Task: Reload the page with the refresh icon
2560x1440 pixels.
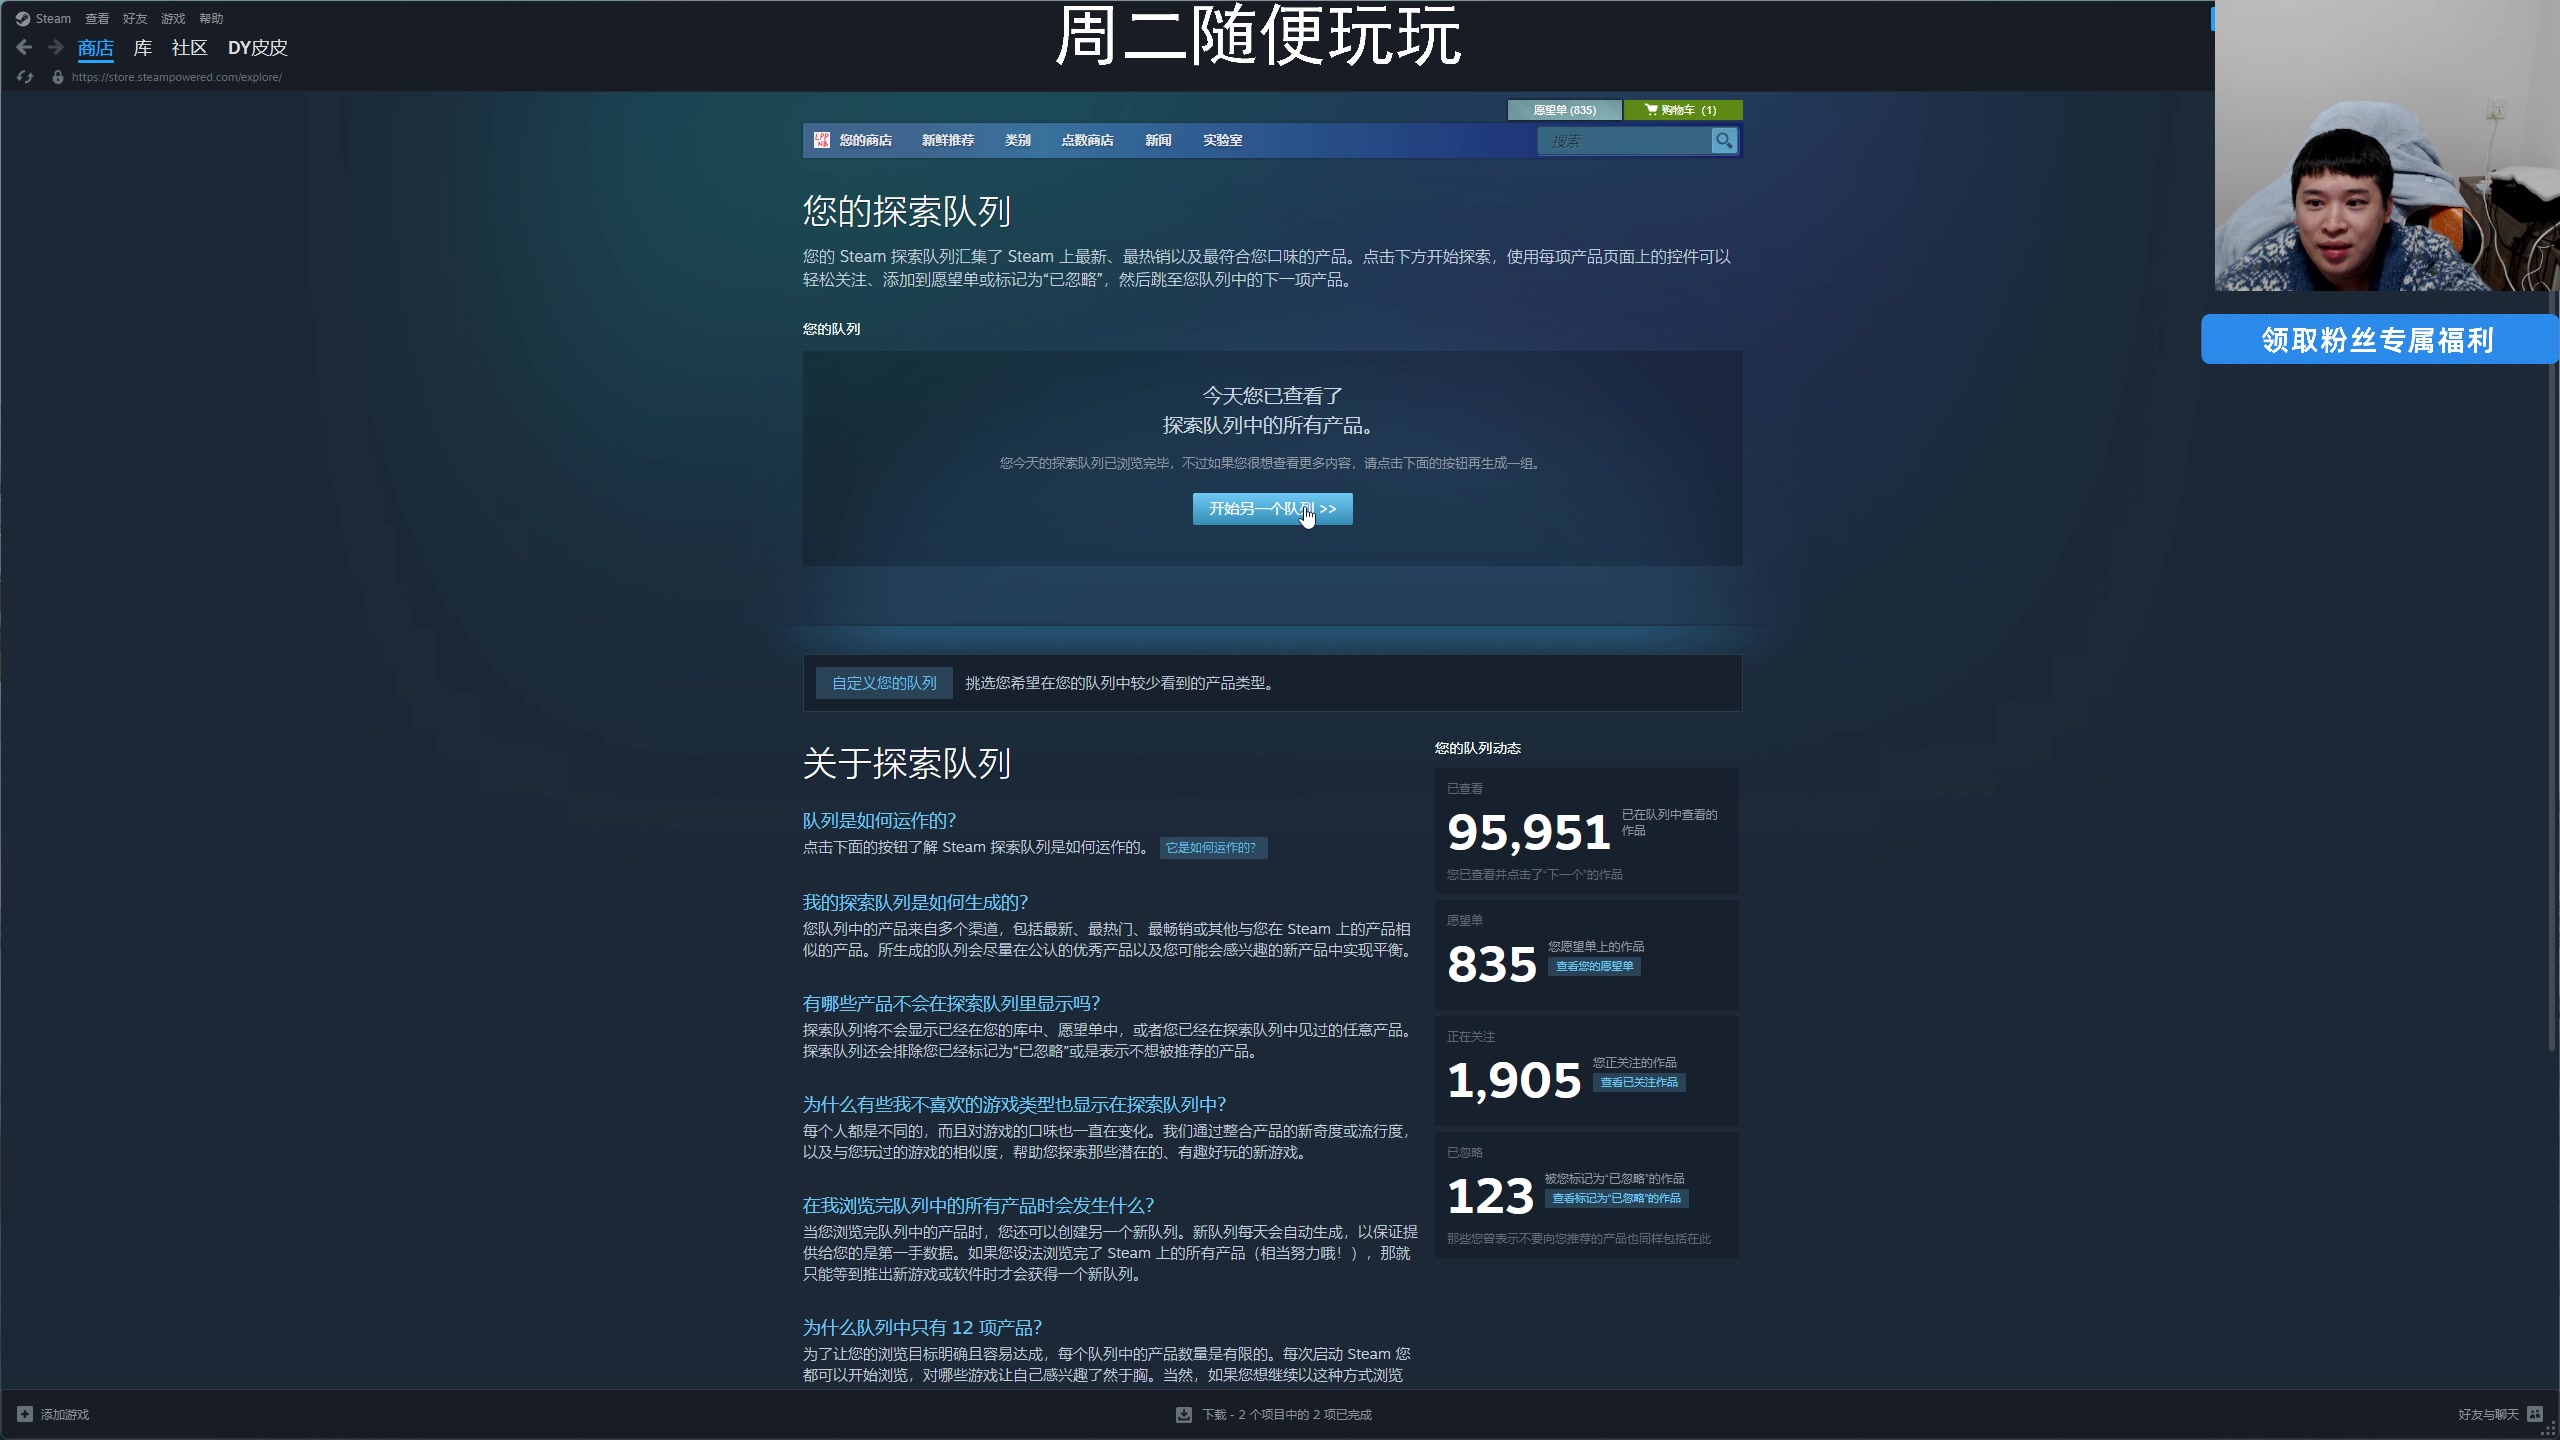Action: 25,77
